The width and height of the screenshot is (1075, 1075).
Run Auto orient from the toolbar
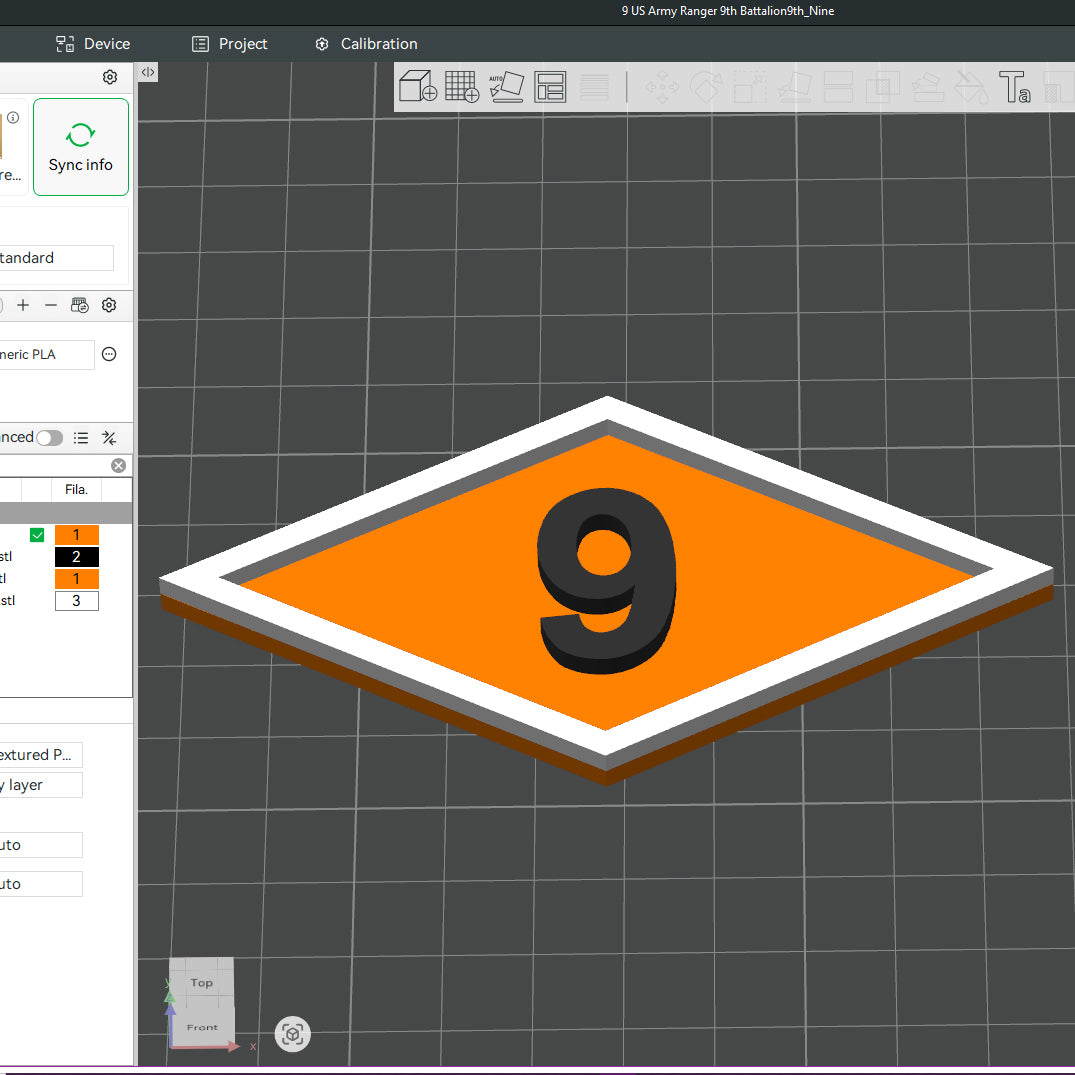(506, 87)
